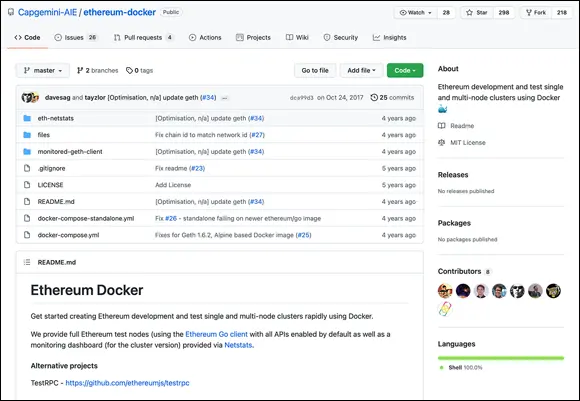Image resolution: width=580 pixels, height=401 pixels.
Task: Click the star count 298
Action: [x=504, y=13]
